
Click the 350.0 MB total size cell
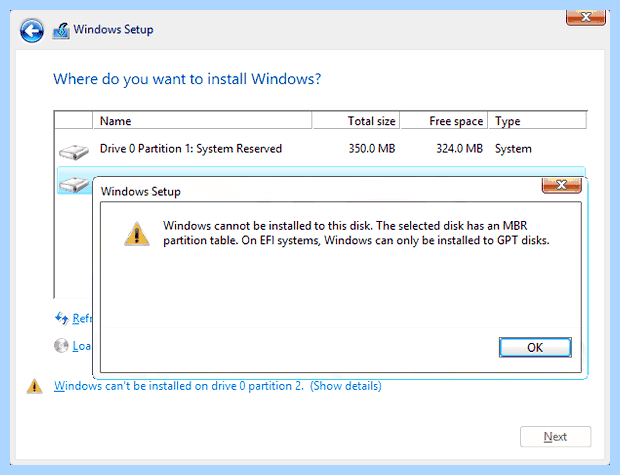pos(372,149)
